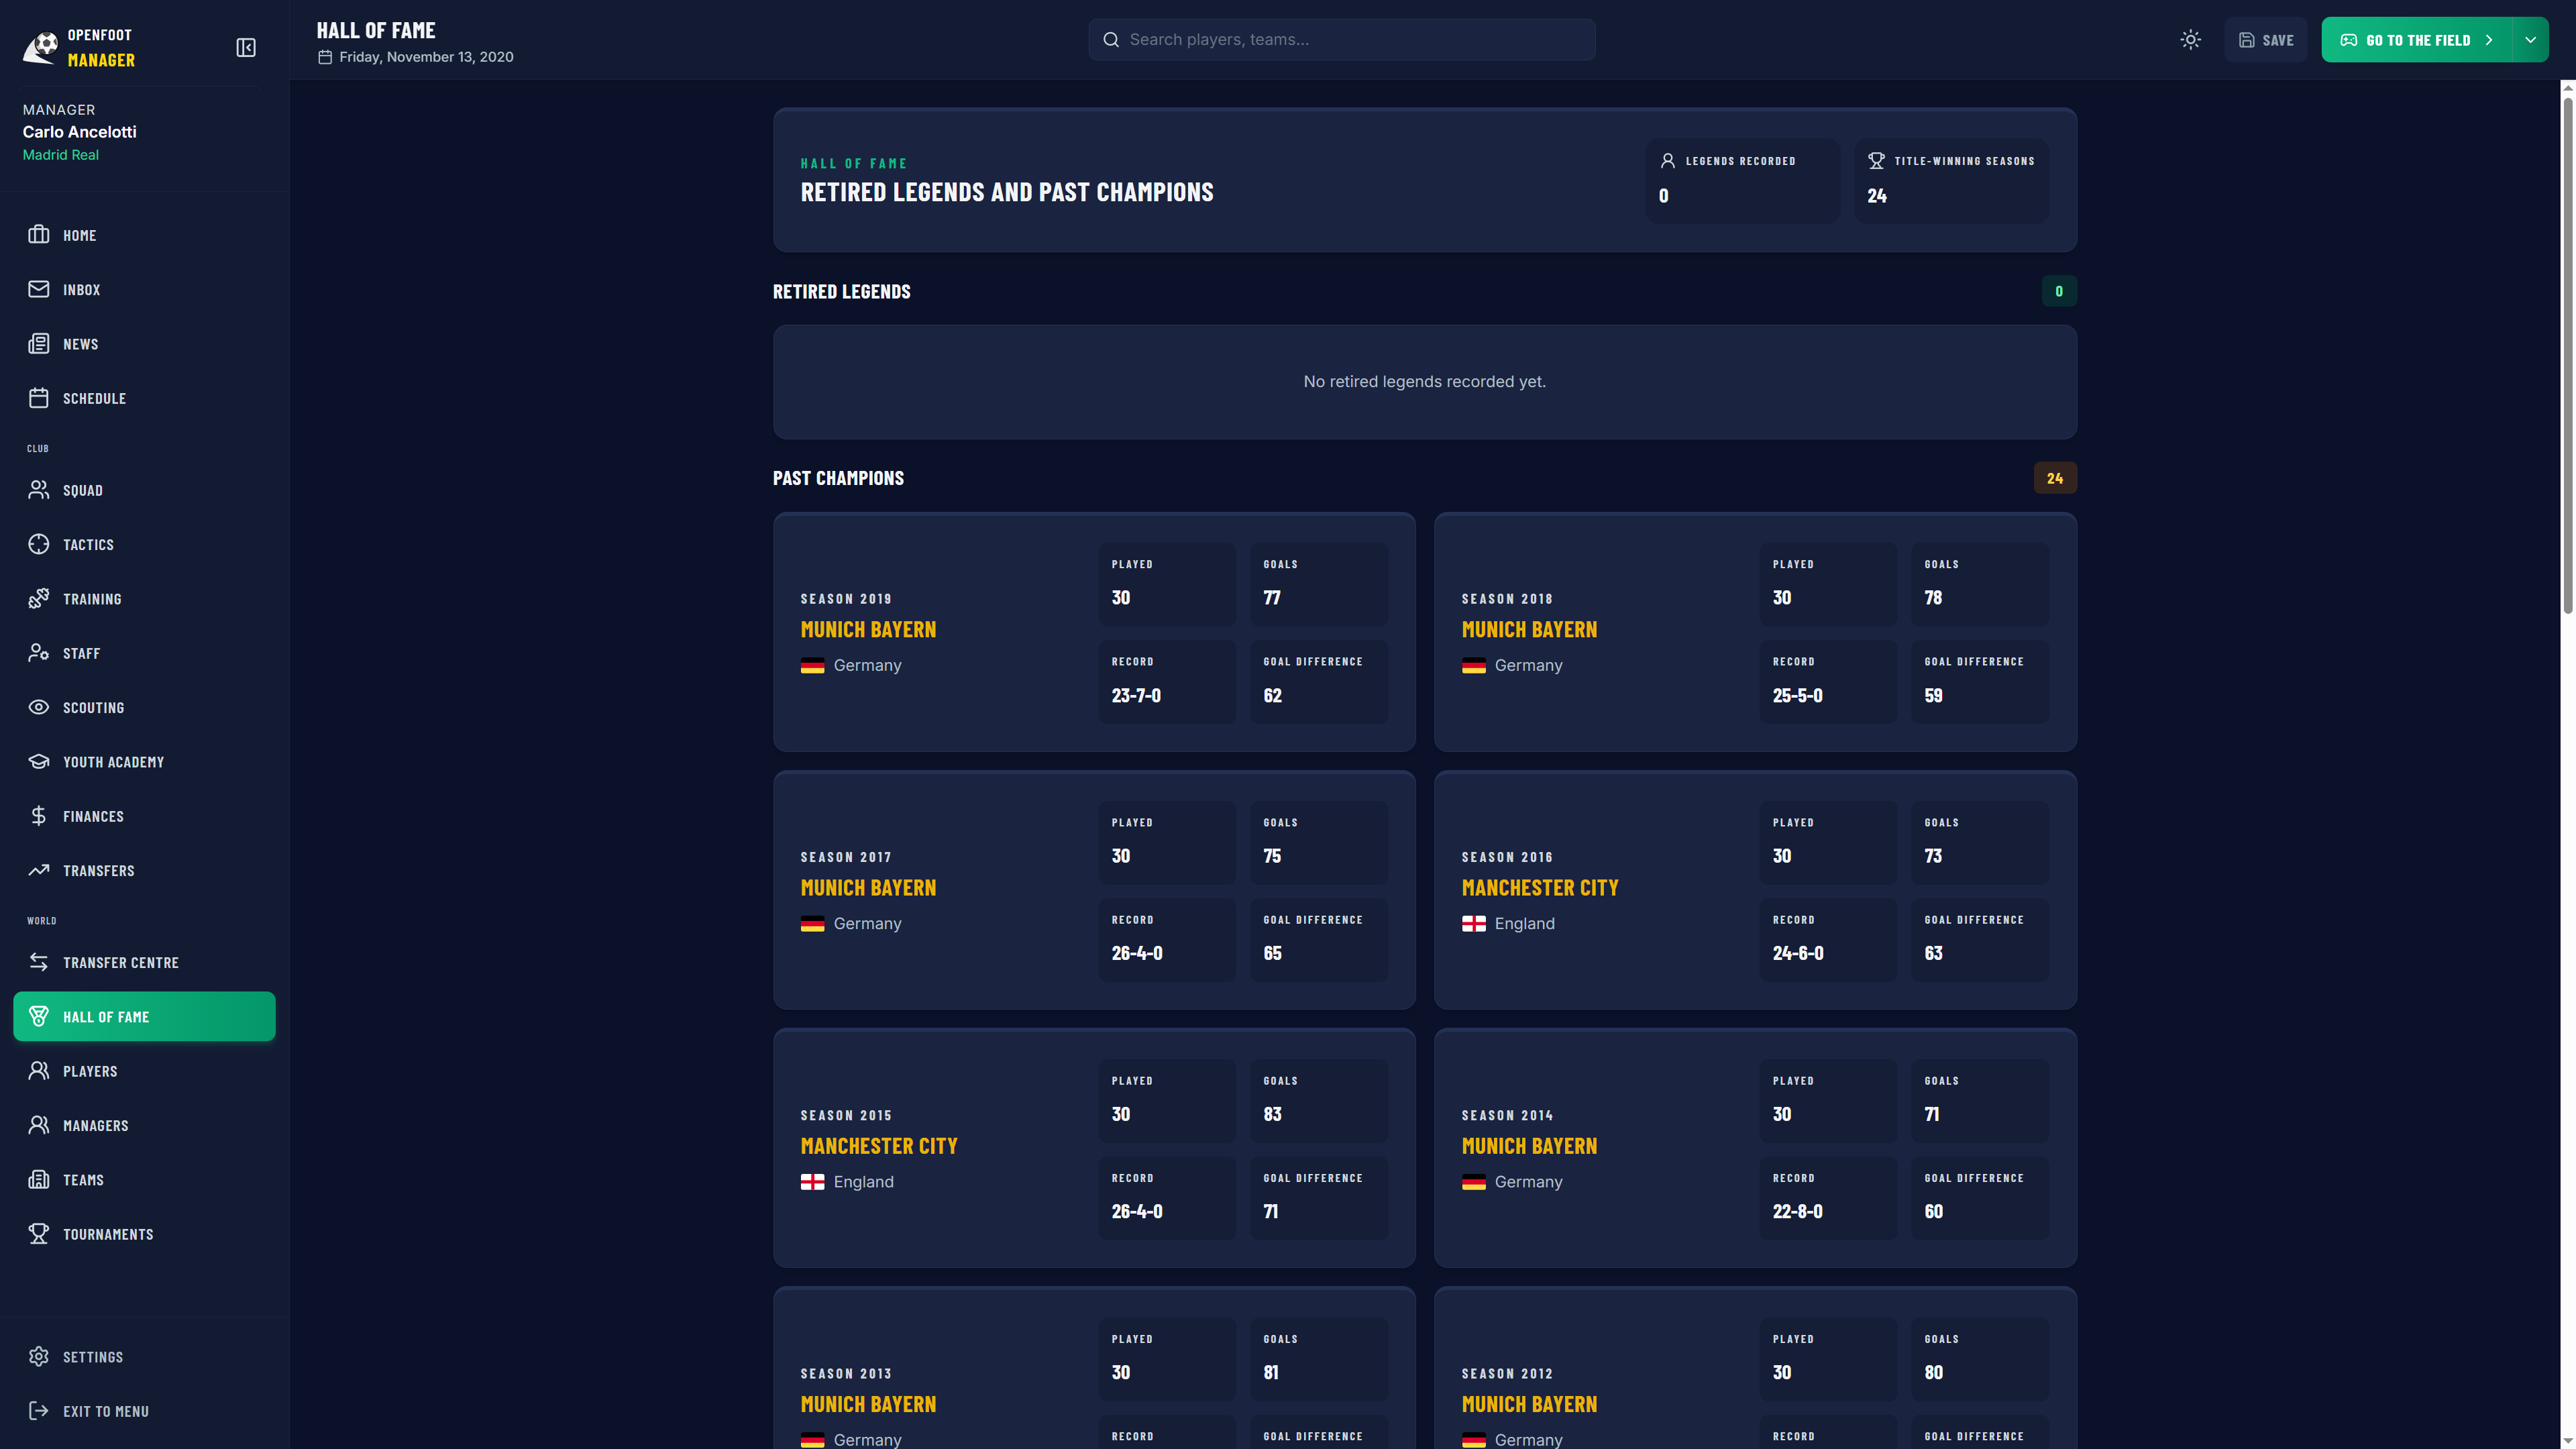Open Settings from the sidebar

click(144, 1357)
